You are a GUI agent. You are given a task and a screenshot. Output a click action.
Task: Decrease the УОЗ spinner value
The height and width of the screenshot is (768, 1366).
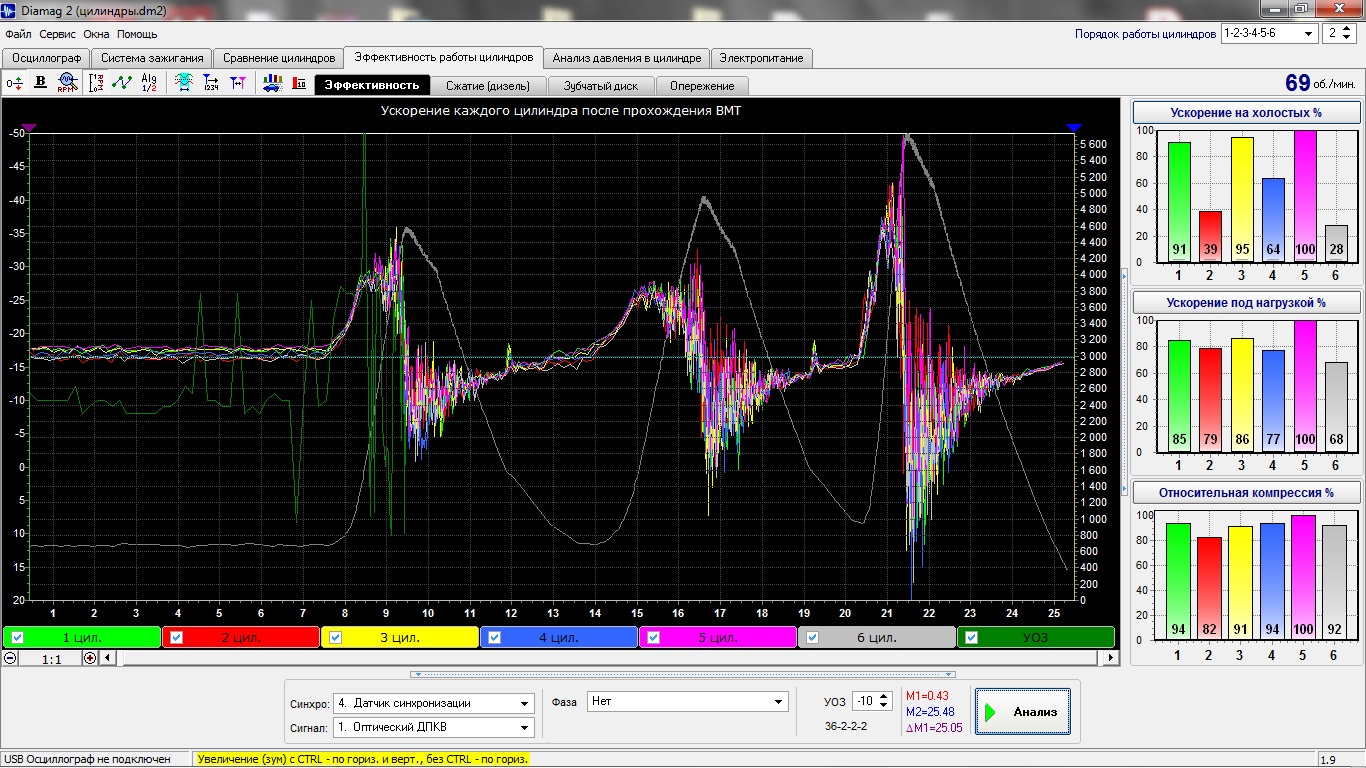(885, 706)
